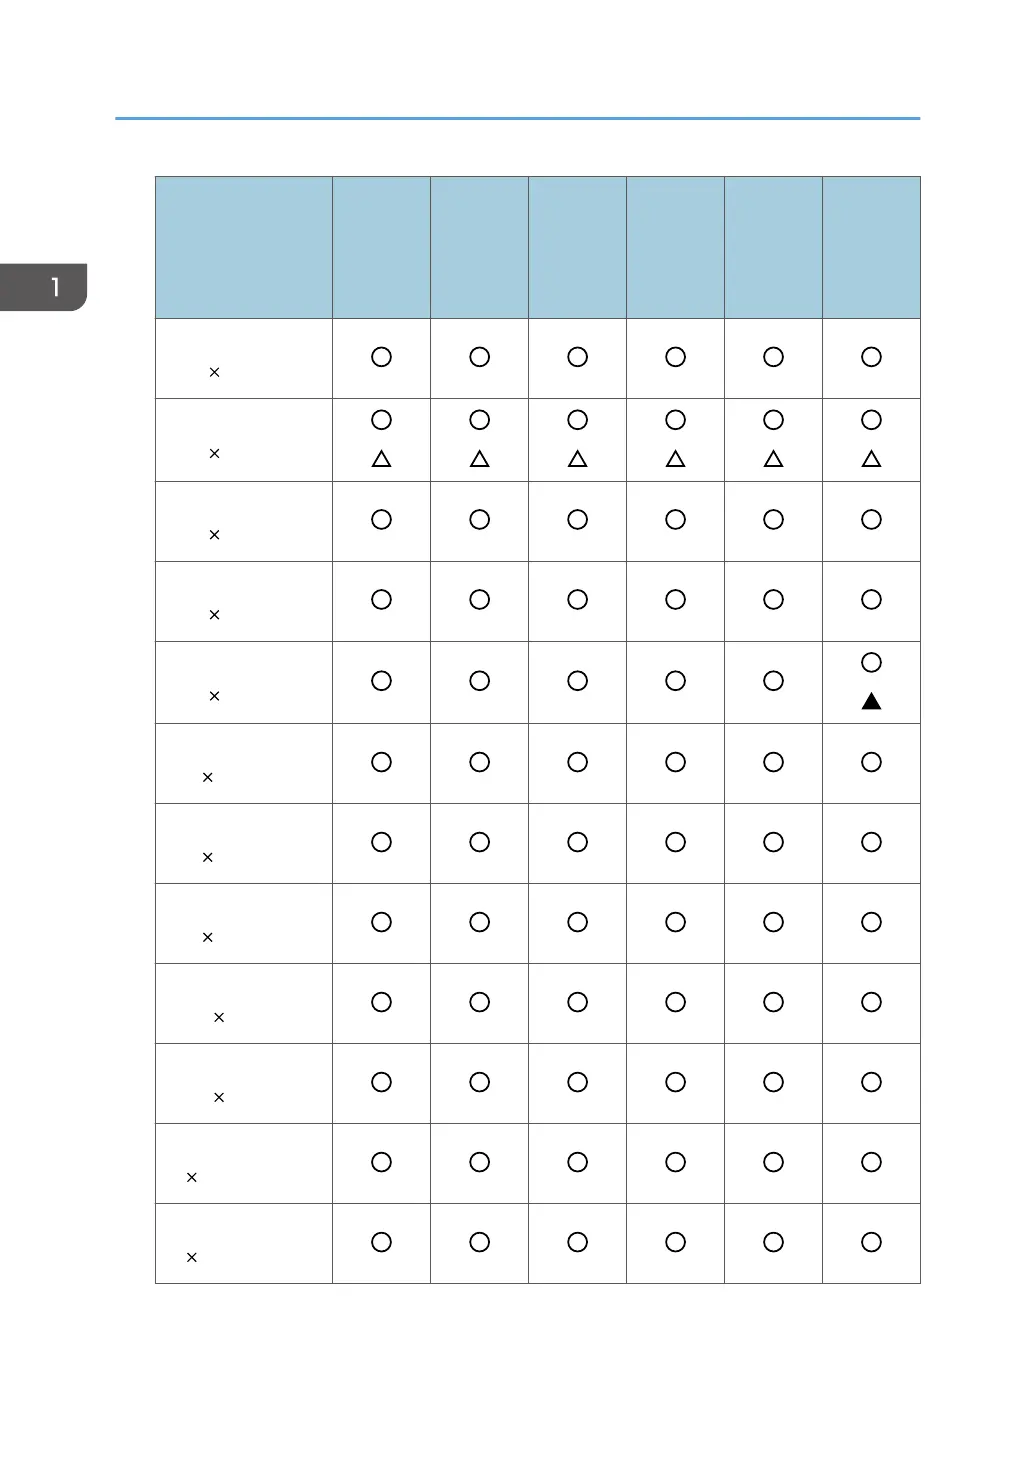Click the circle directly above the black triangle
Viewport: 1036px width, 1470px height.
(871, 662)
